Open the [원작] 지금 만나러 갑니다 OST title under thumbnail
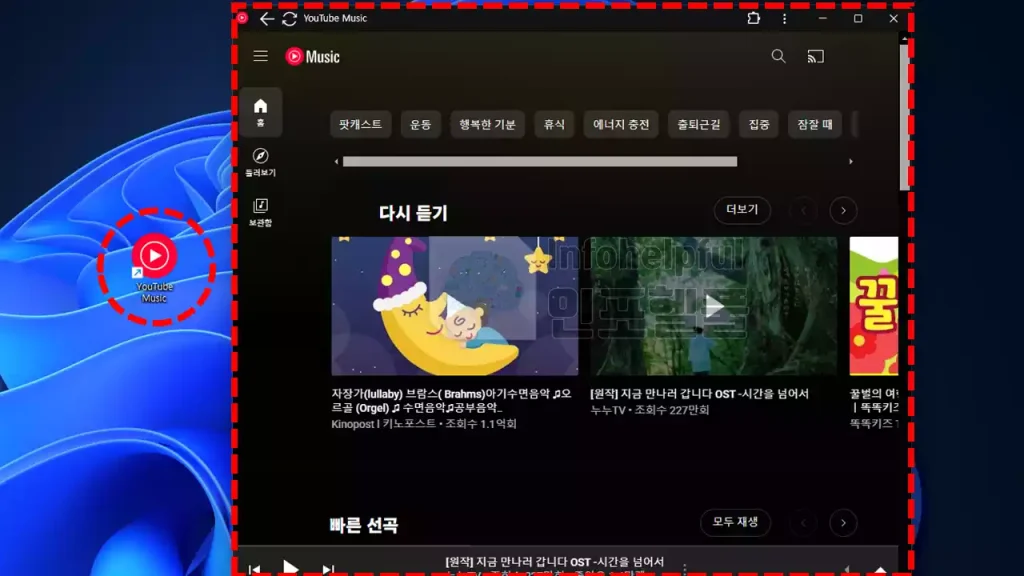 (699, 394)
